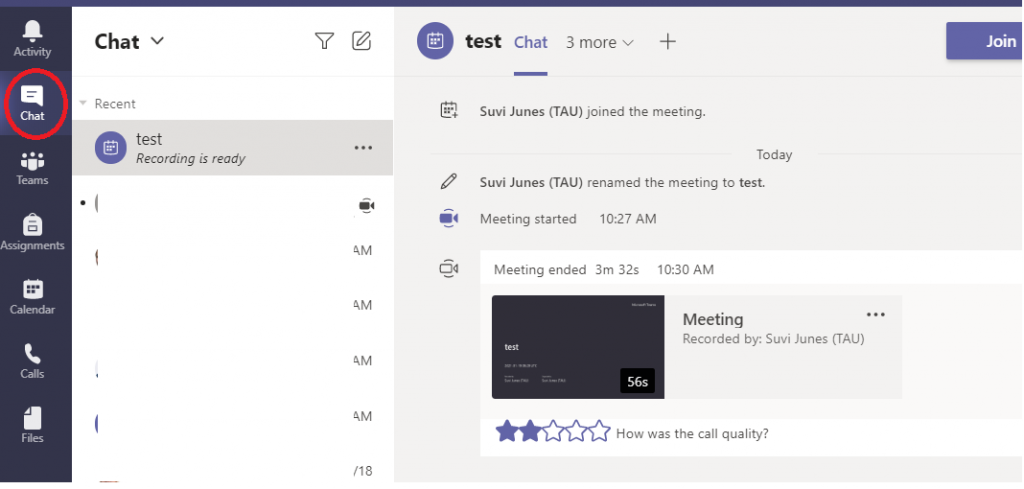Screen dimensions: 1024x489
Task: Expand the '3 more' tabs dropdown
Action: 600,42
